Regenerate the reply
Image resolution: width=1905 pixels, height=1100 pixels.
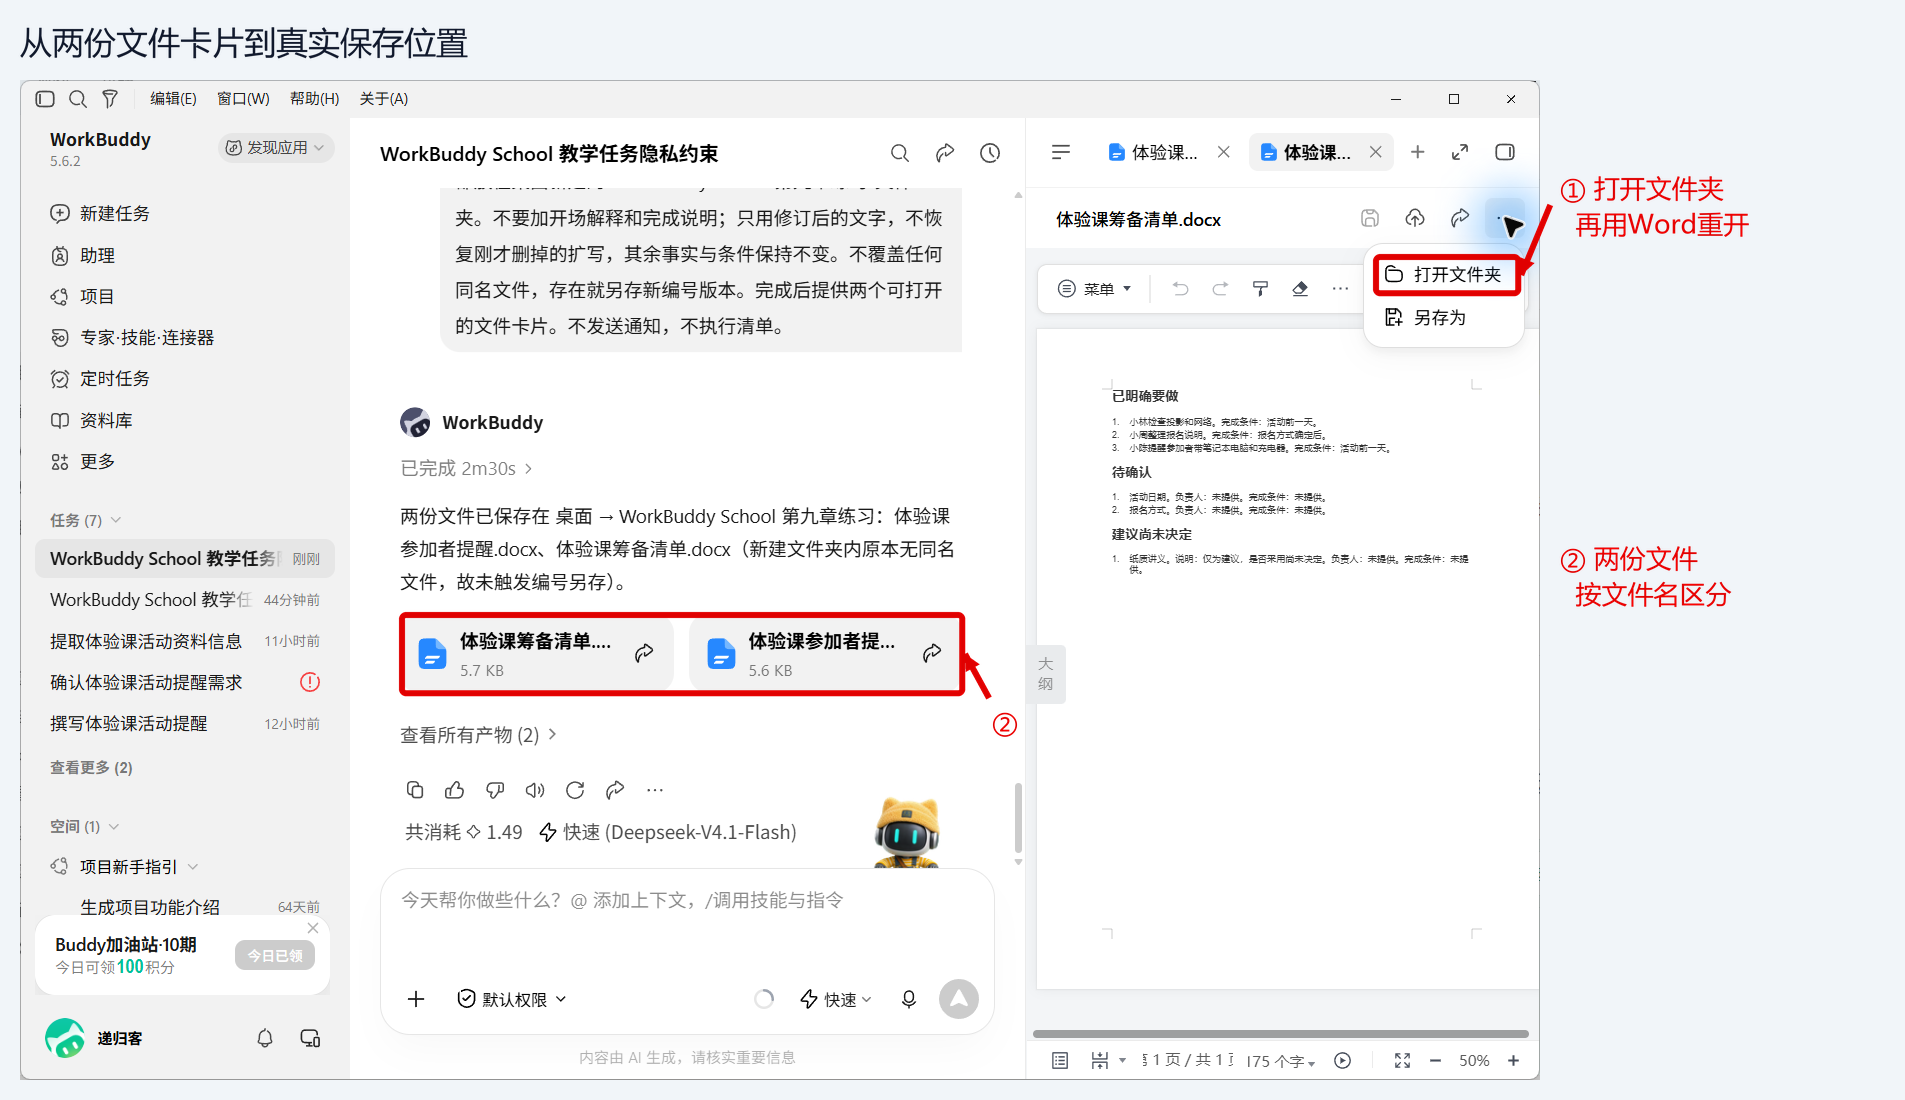pos(575,790)
